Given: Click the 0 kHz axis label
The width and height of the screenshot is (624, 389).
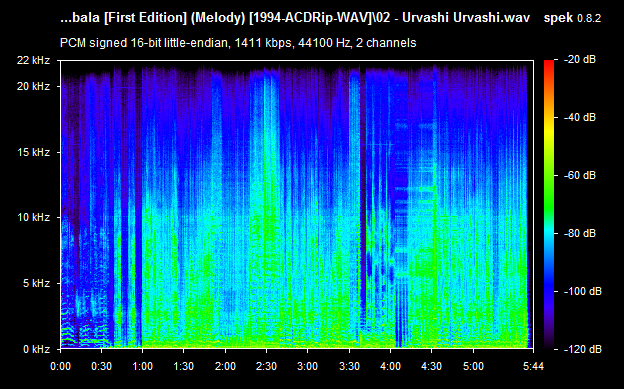Looking at the screenshot, I should click(36, 349).
